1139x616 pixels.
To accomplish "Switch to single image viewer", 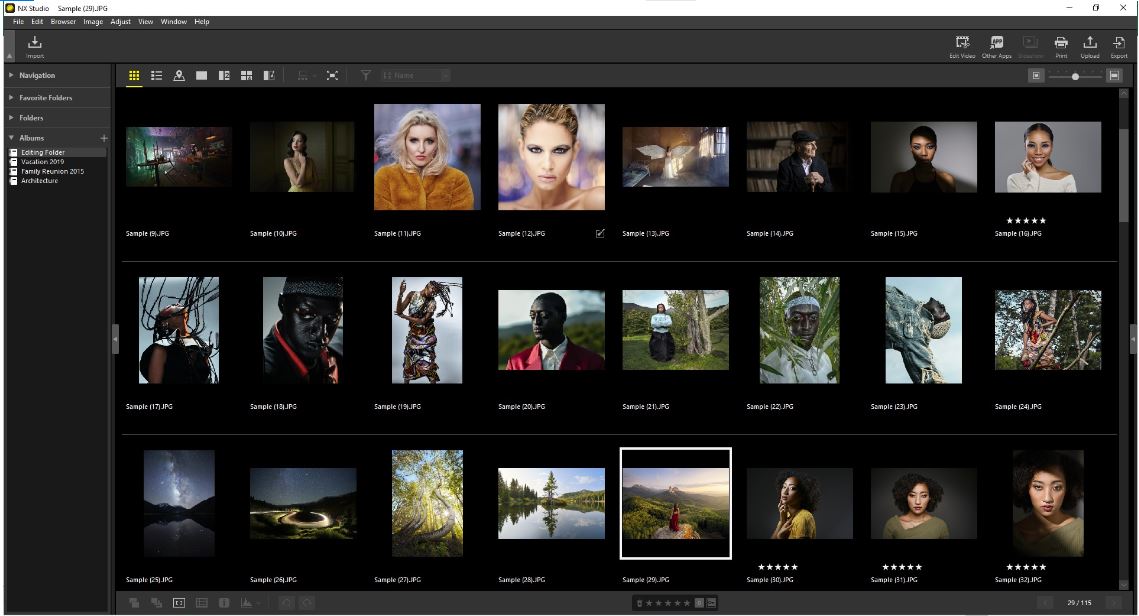I will coord(201,76).
